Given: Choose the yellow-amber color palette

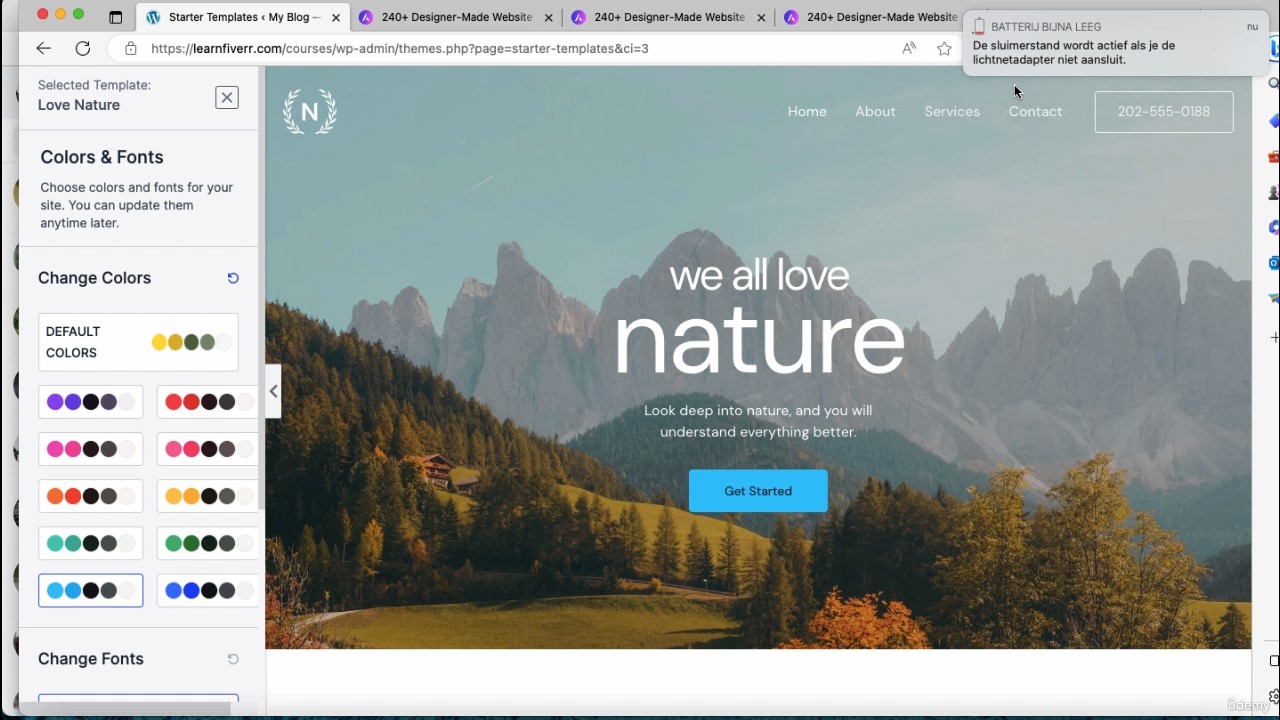Looking at the screenshot, I should point(207,496).
